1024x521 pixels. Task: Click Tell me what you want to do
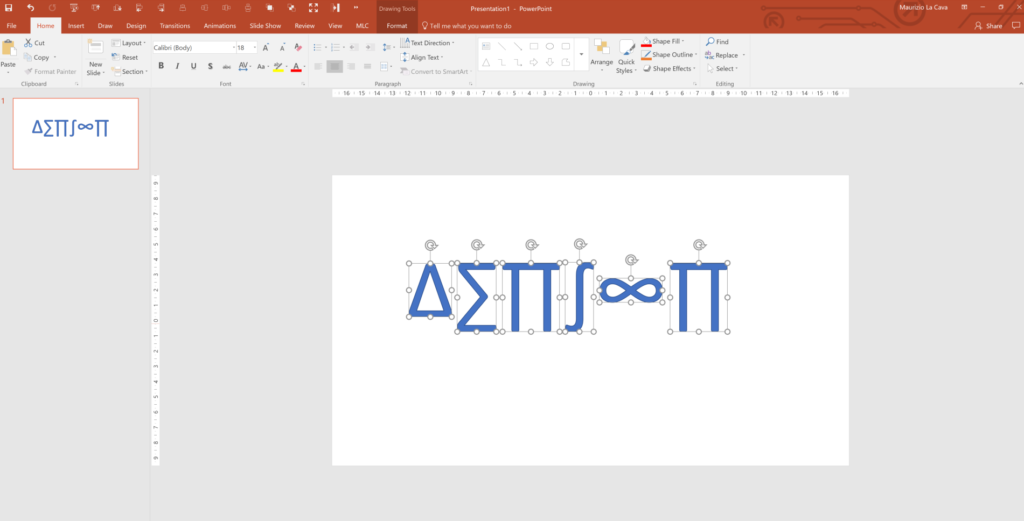(466, 26)
